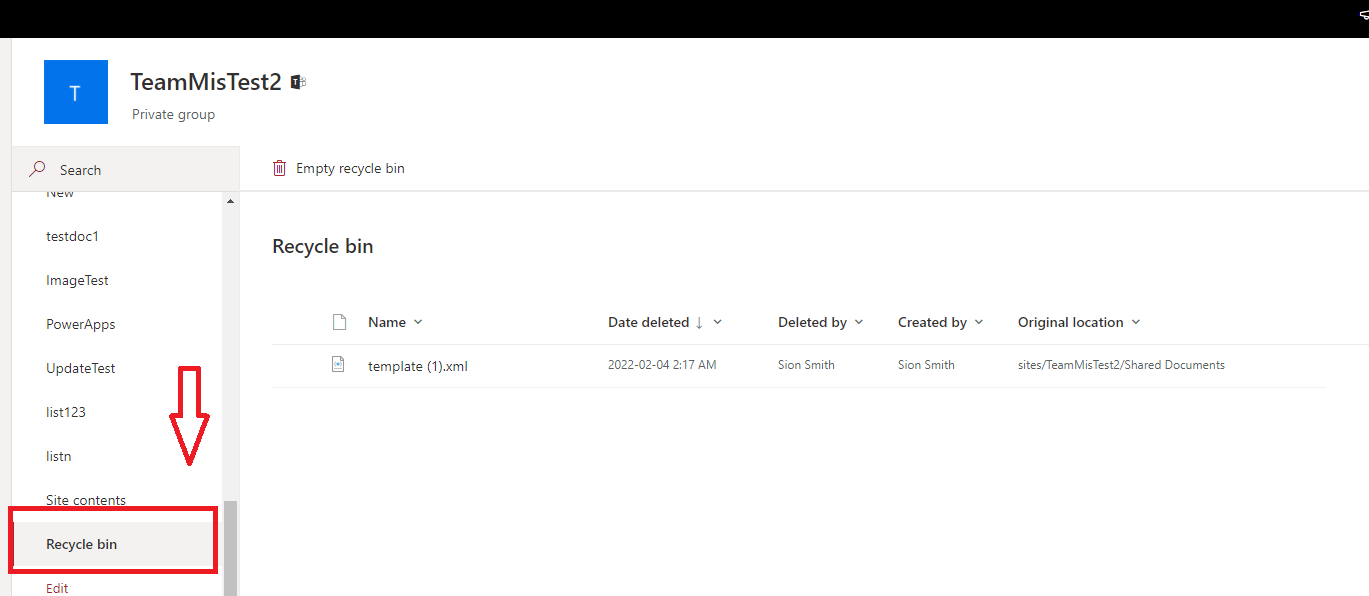Click the Private group link under site title
Image resolution: width=1369 pixels, height=596 pixels.
point(172,114)
